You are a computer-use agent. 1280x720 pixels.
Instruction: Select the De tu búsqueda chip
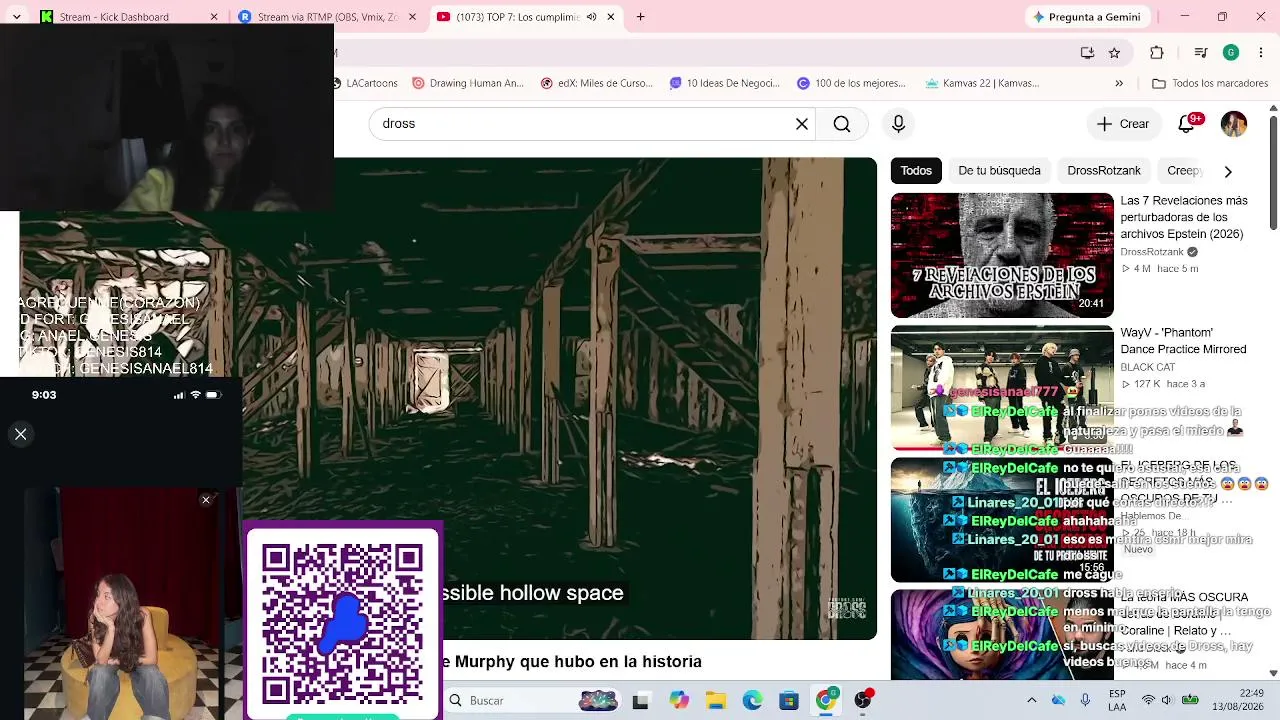point(1000,171)
